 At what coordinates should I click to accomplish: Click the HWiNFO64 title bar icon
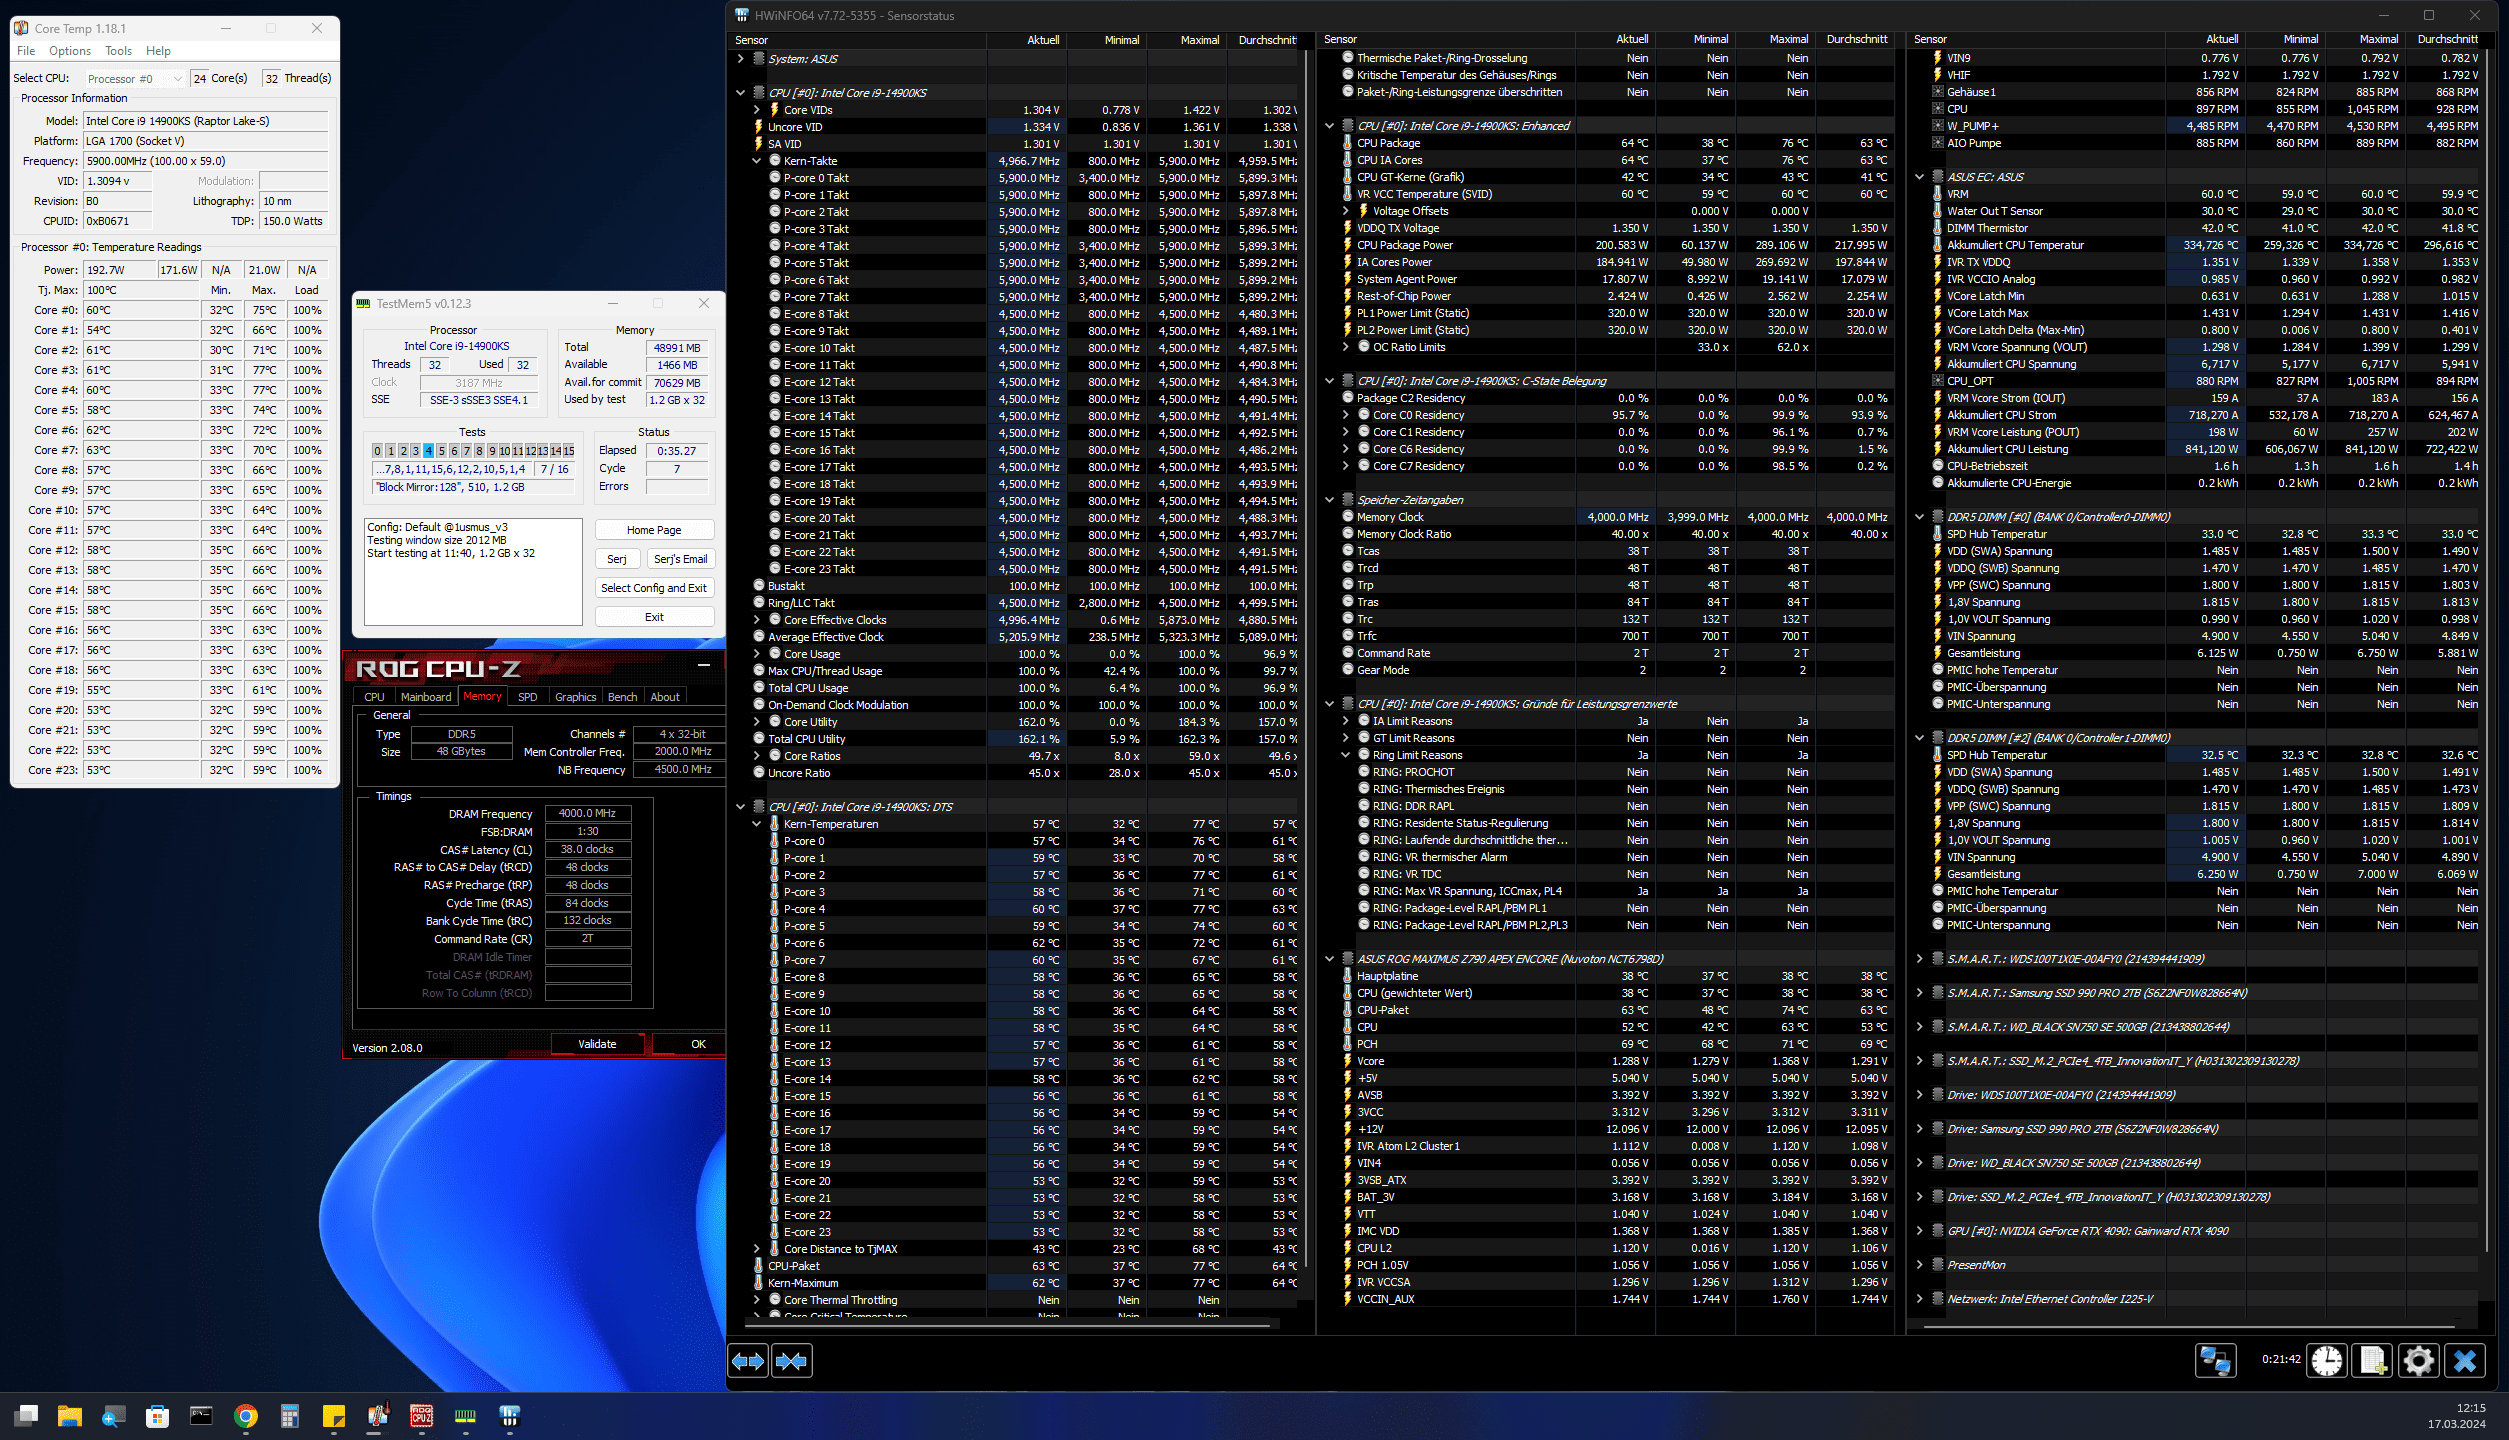click(742, 15)
